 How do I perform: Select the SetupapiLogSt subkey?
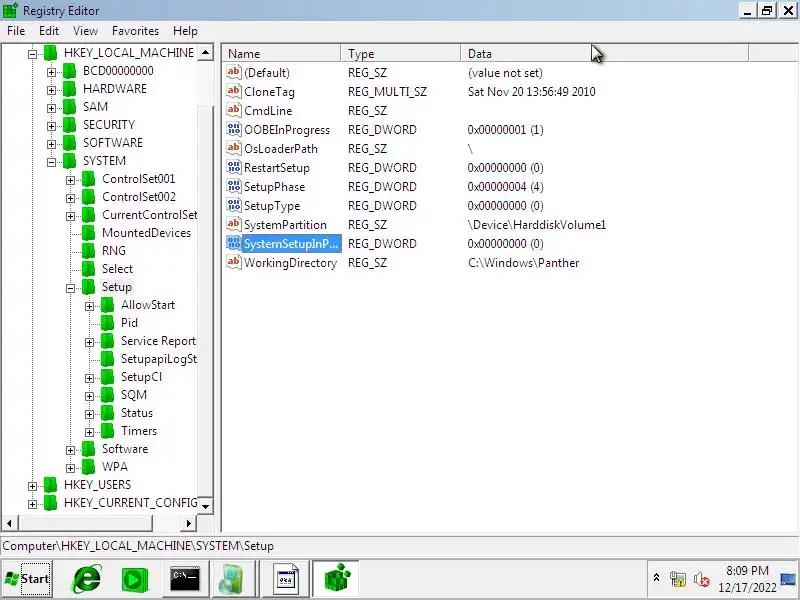coord(159,359)
